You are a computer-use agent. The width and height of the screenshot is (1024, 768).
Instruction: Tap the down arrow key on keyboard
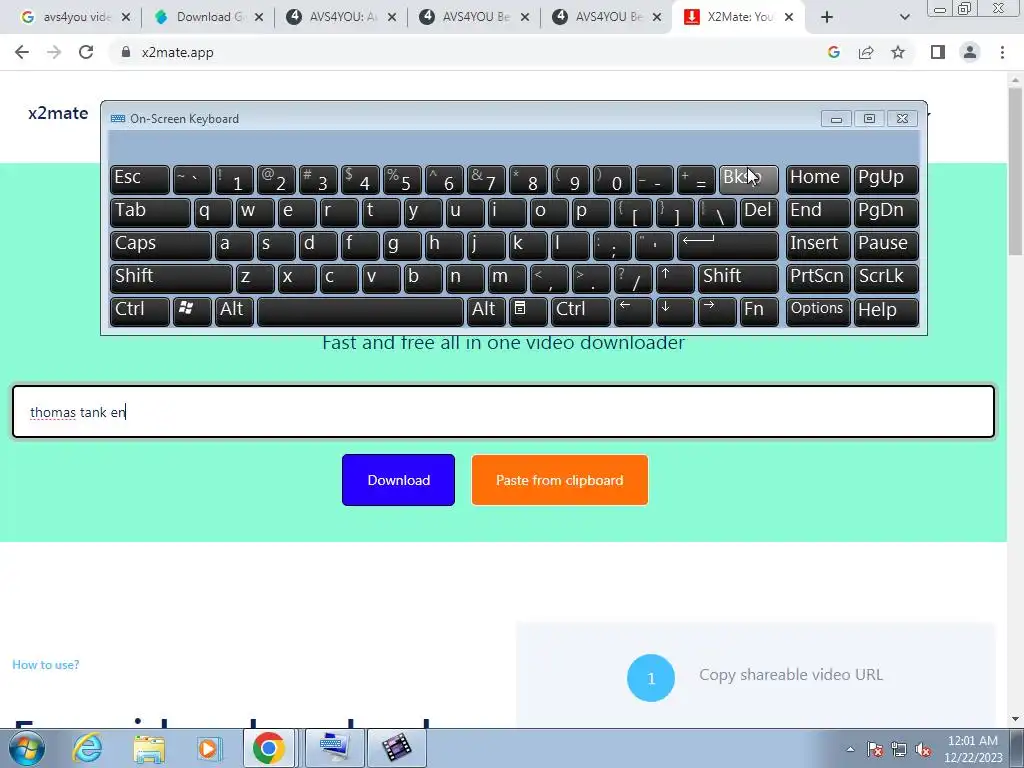pos(675,312)
